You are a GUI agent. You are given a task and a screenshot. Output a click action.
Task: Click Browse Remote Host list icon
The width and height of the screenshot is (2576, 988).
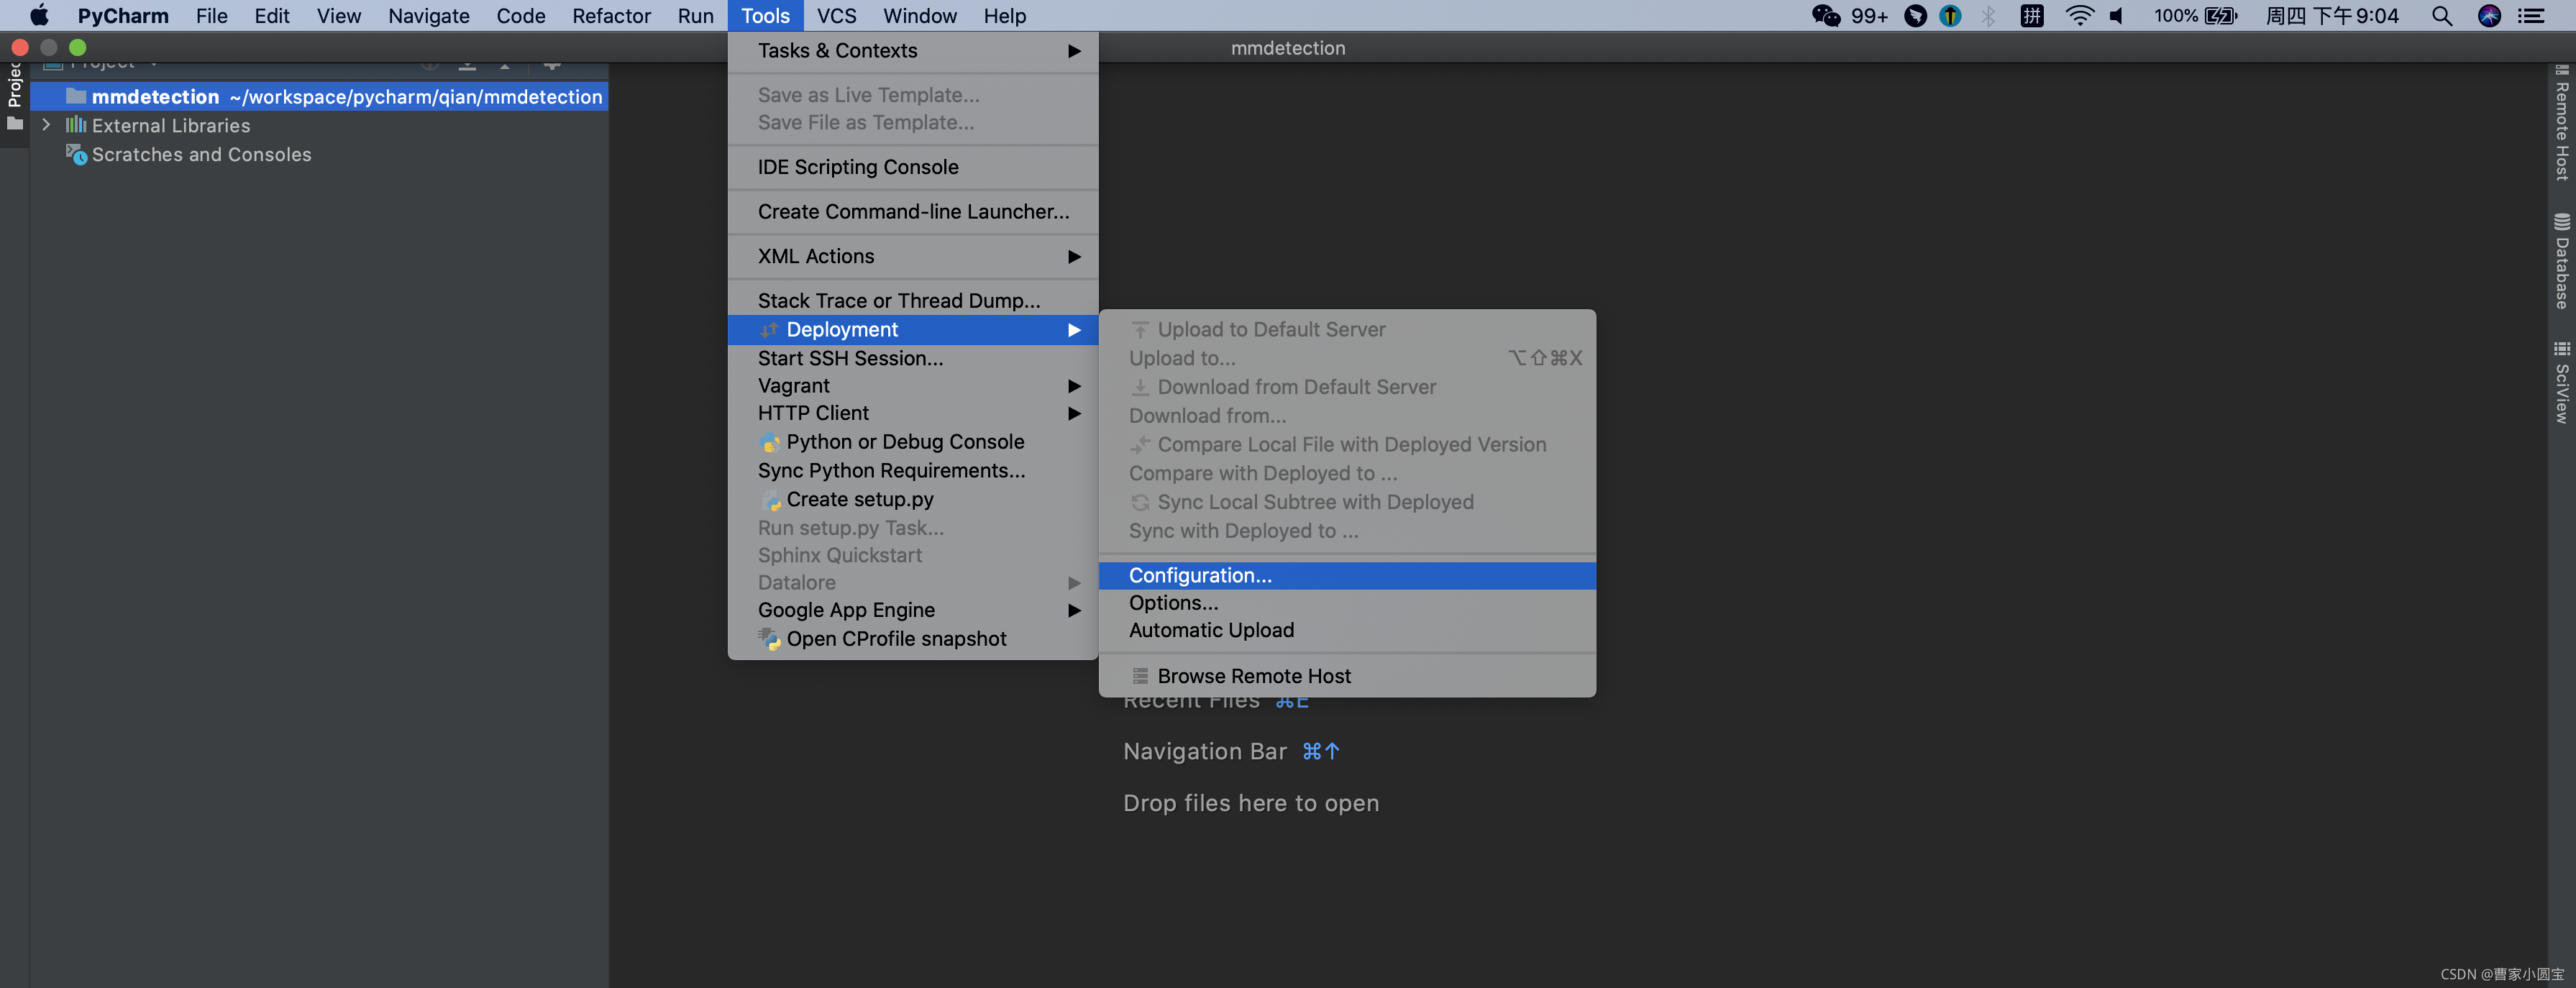[x=1140, y=676]
